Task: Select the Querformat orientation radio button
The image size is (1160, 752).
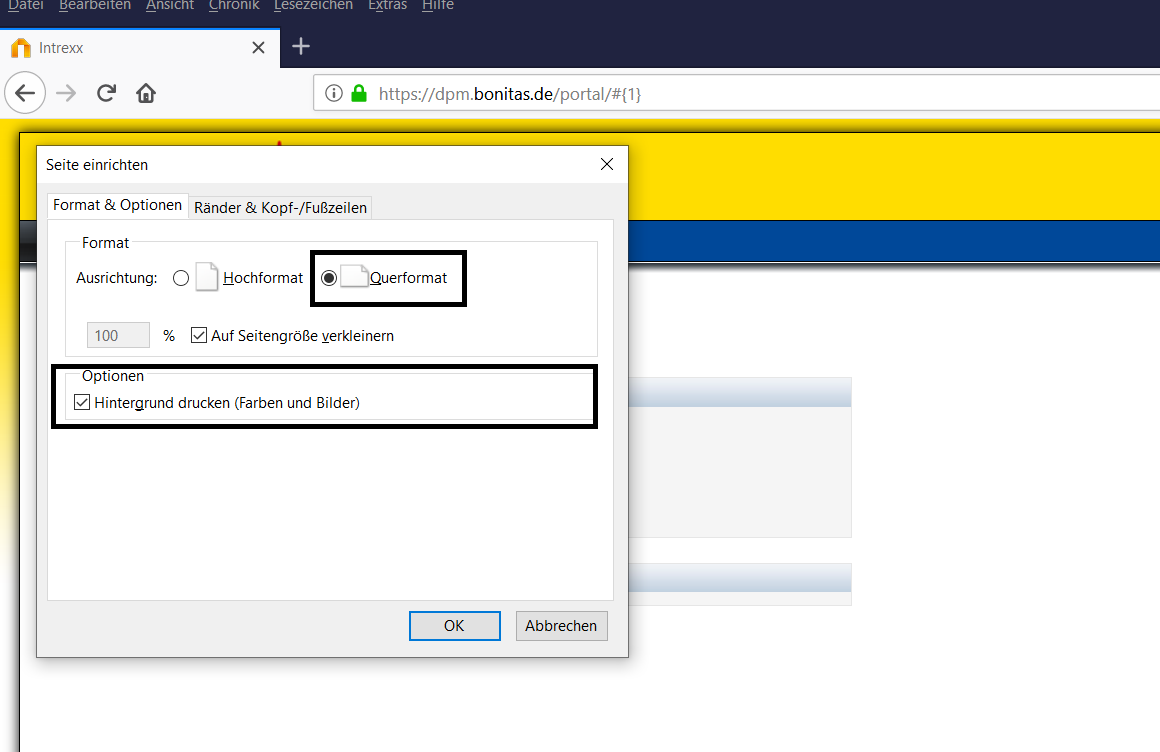Action: (329, 278)
